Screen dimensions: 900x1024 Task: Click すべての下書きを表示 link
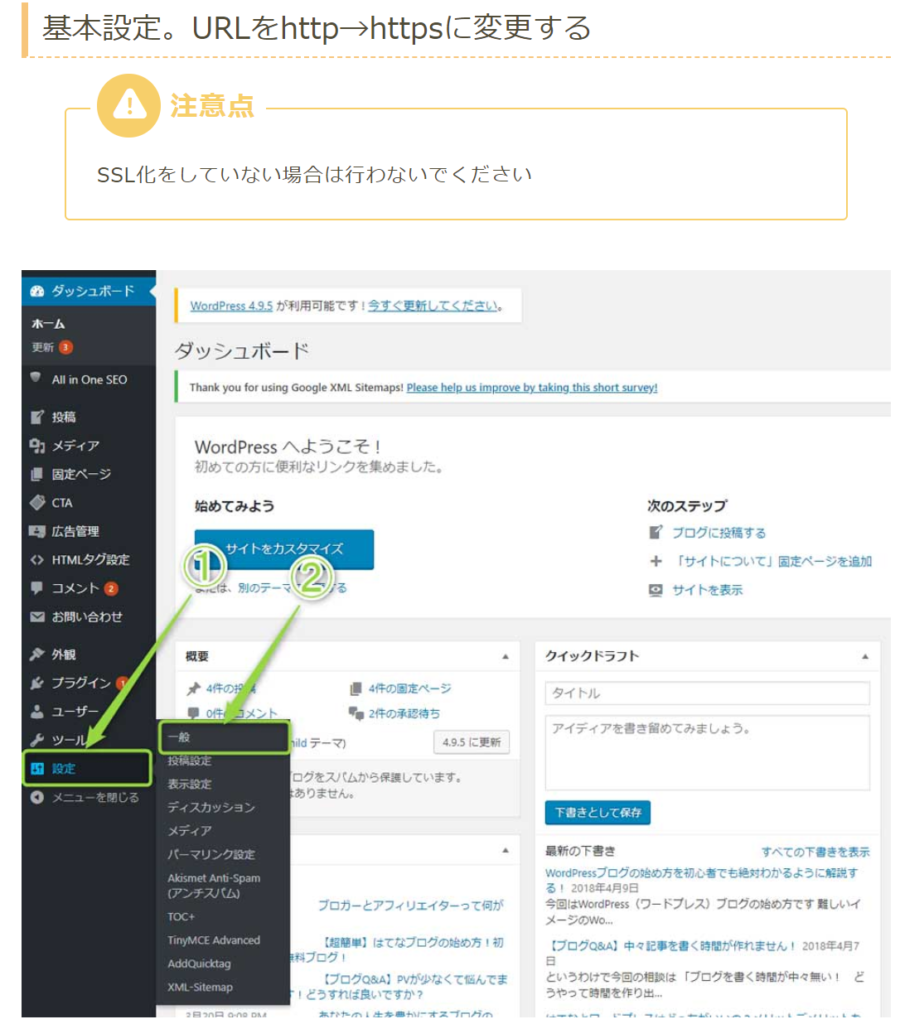[x=816, y=852]
